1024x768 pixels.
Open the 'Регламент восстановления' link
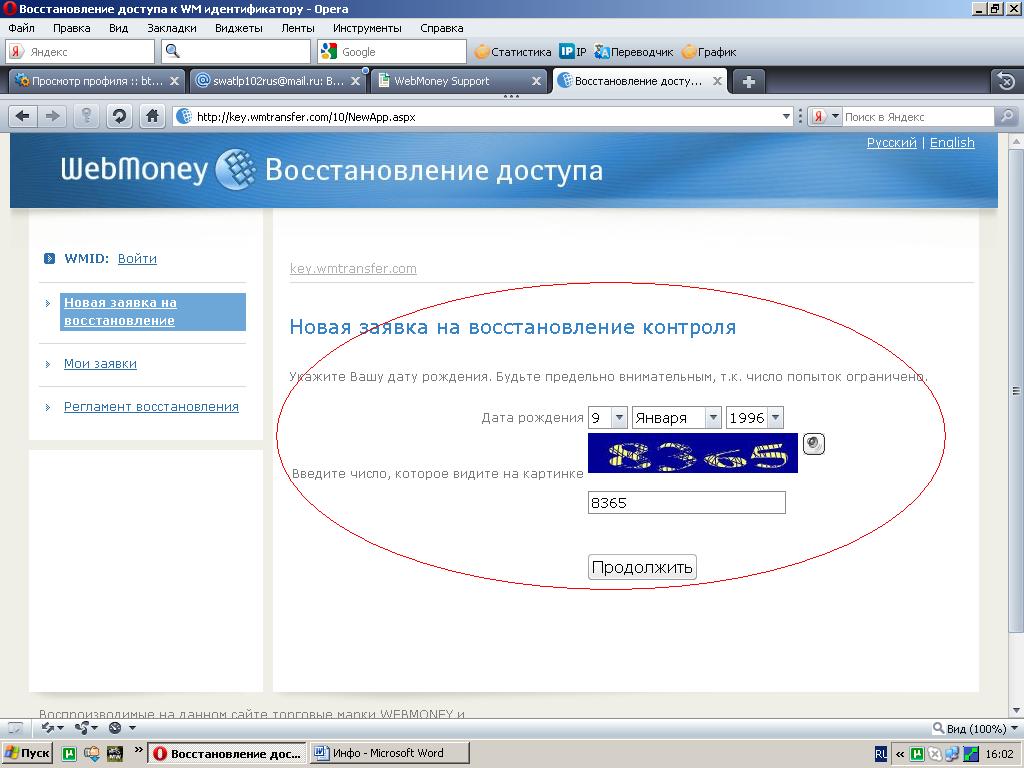pyautogui.click(x=151, y=407)
